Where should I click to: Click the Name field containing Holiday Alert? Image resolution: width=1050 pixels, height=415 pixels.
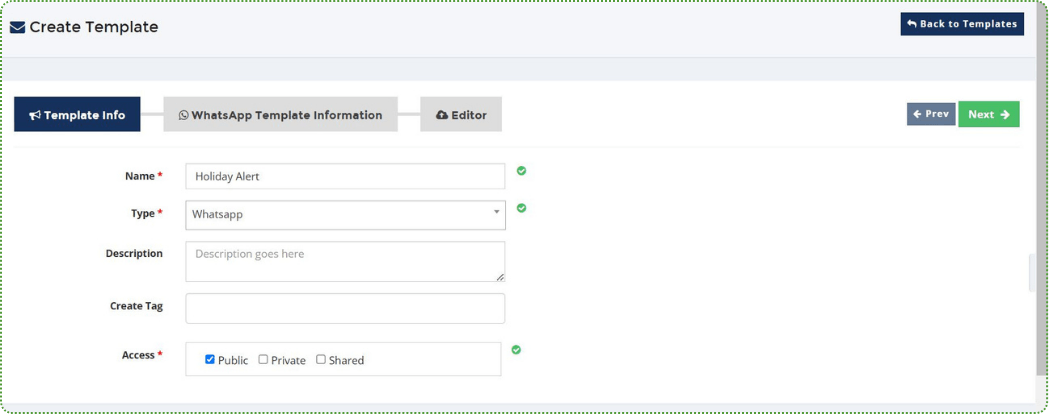coord(345,177)
